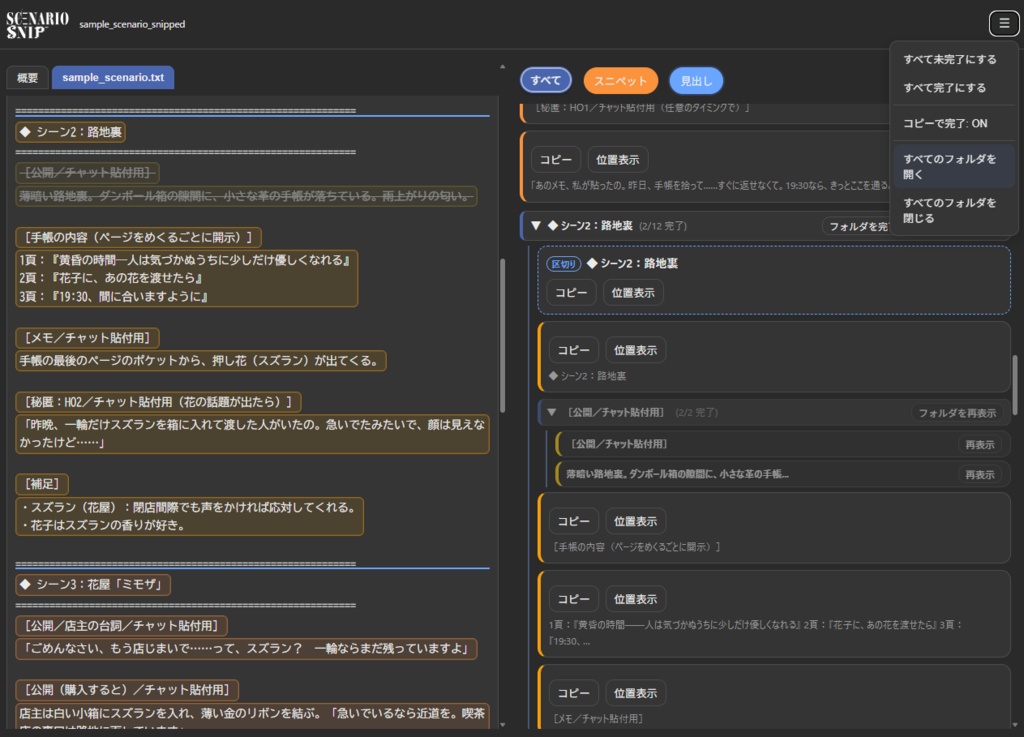
Task: Click 再表示 for ［公開／チャット貼付用］ row
Action: coord(980,444)
